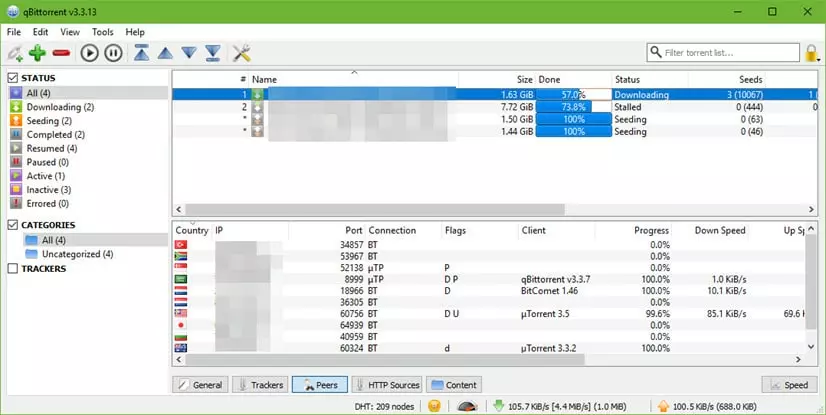Image resolution: width=826 pixels, height=415 pixels.
Task: Click the Resume play toolbar button
Action: coord(90,53)
